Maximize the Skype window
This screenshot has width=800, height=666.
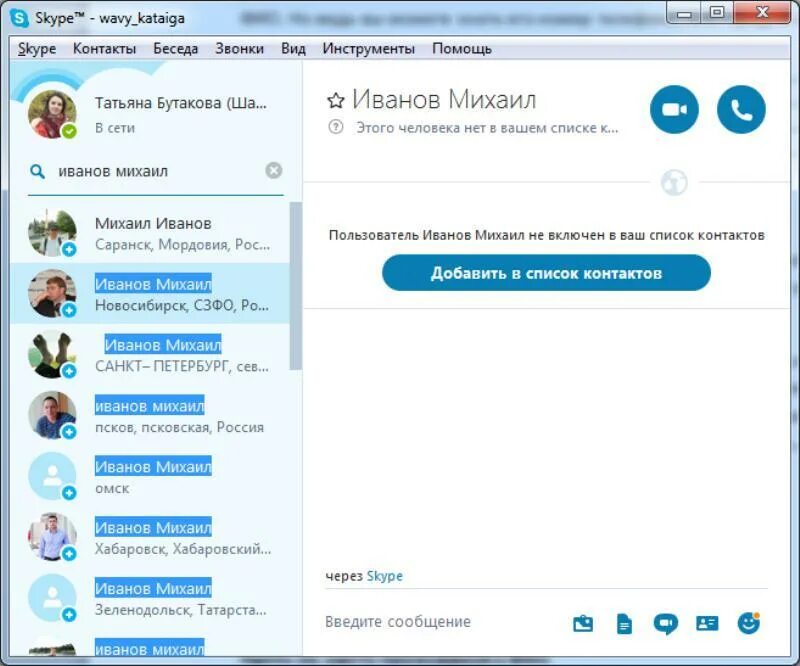click(717, 13)
